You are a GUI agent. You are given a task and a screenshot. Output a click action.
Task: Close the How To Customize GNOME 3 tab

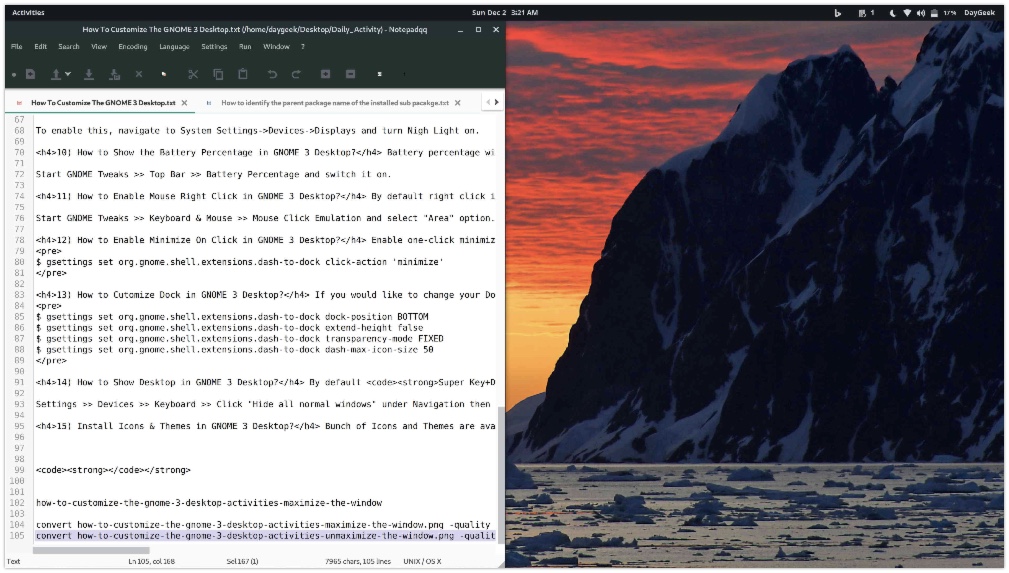pyautogui.click(x=185, y=103)
